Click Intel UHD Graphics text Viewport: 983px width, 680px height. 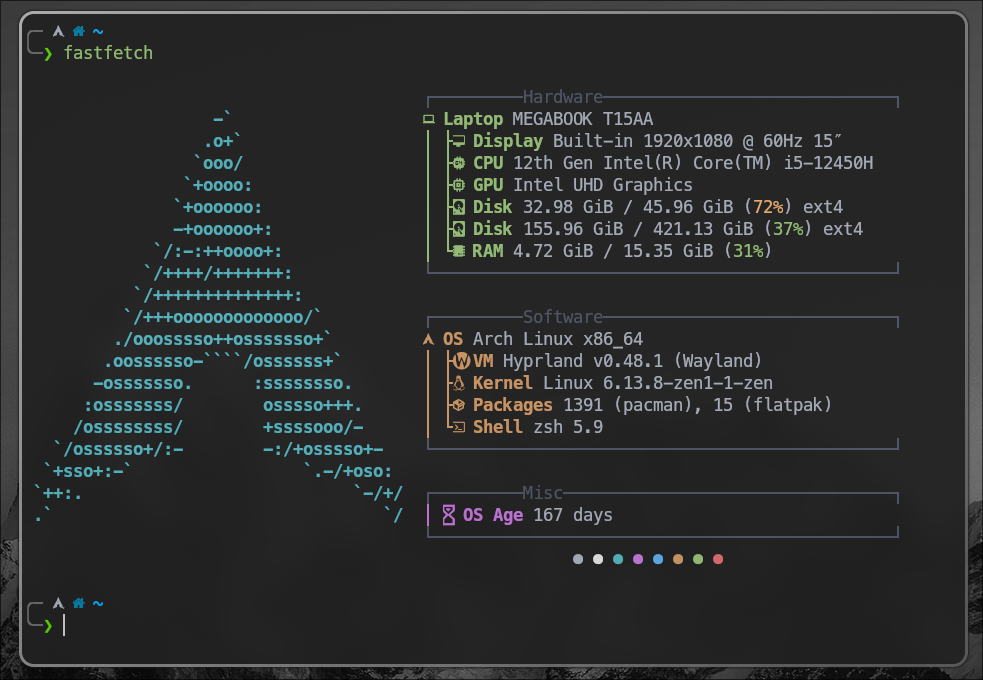click(602, 185)
